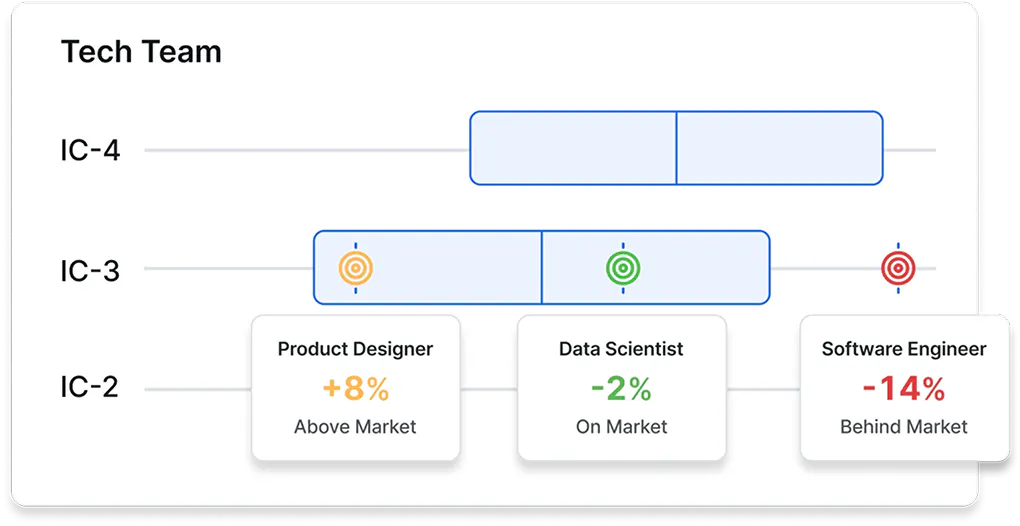Open the Software Engineer market card

(905, 388)
